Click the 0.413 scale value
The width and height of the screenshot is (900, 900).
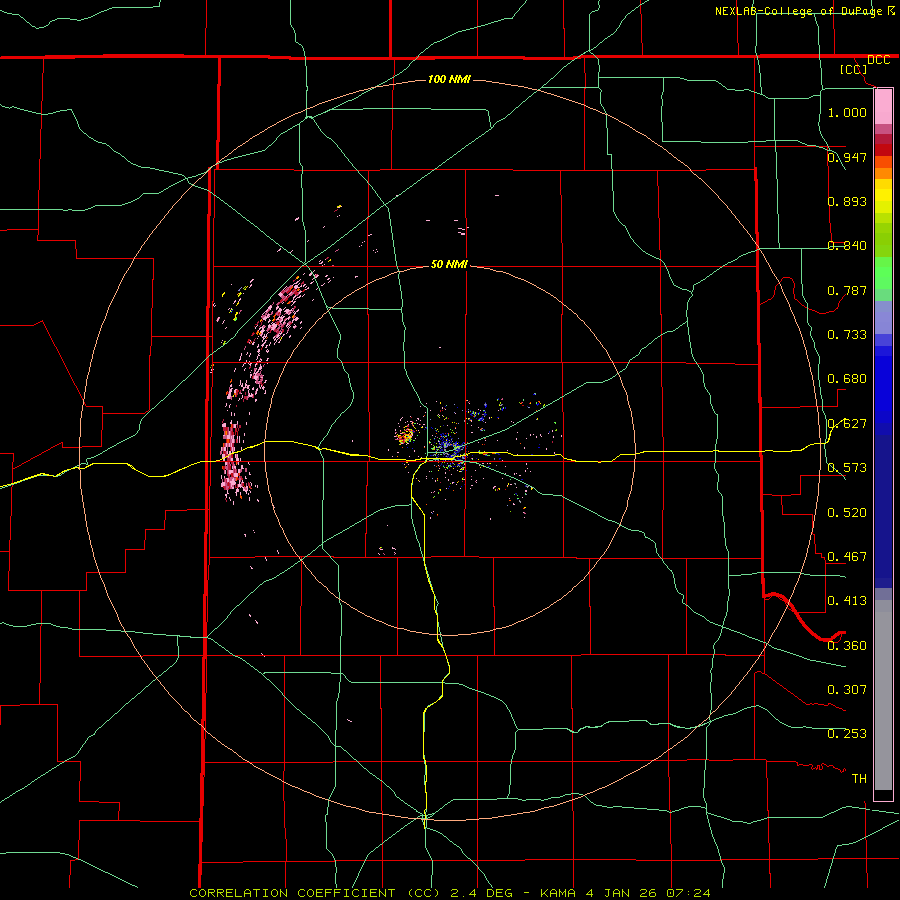tap(847, 601)
